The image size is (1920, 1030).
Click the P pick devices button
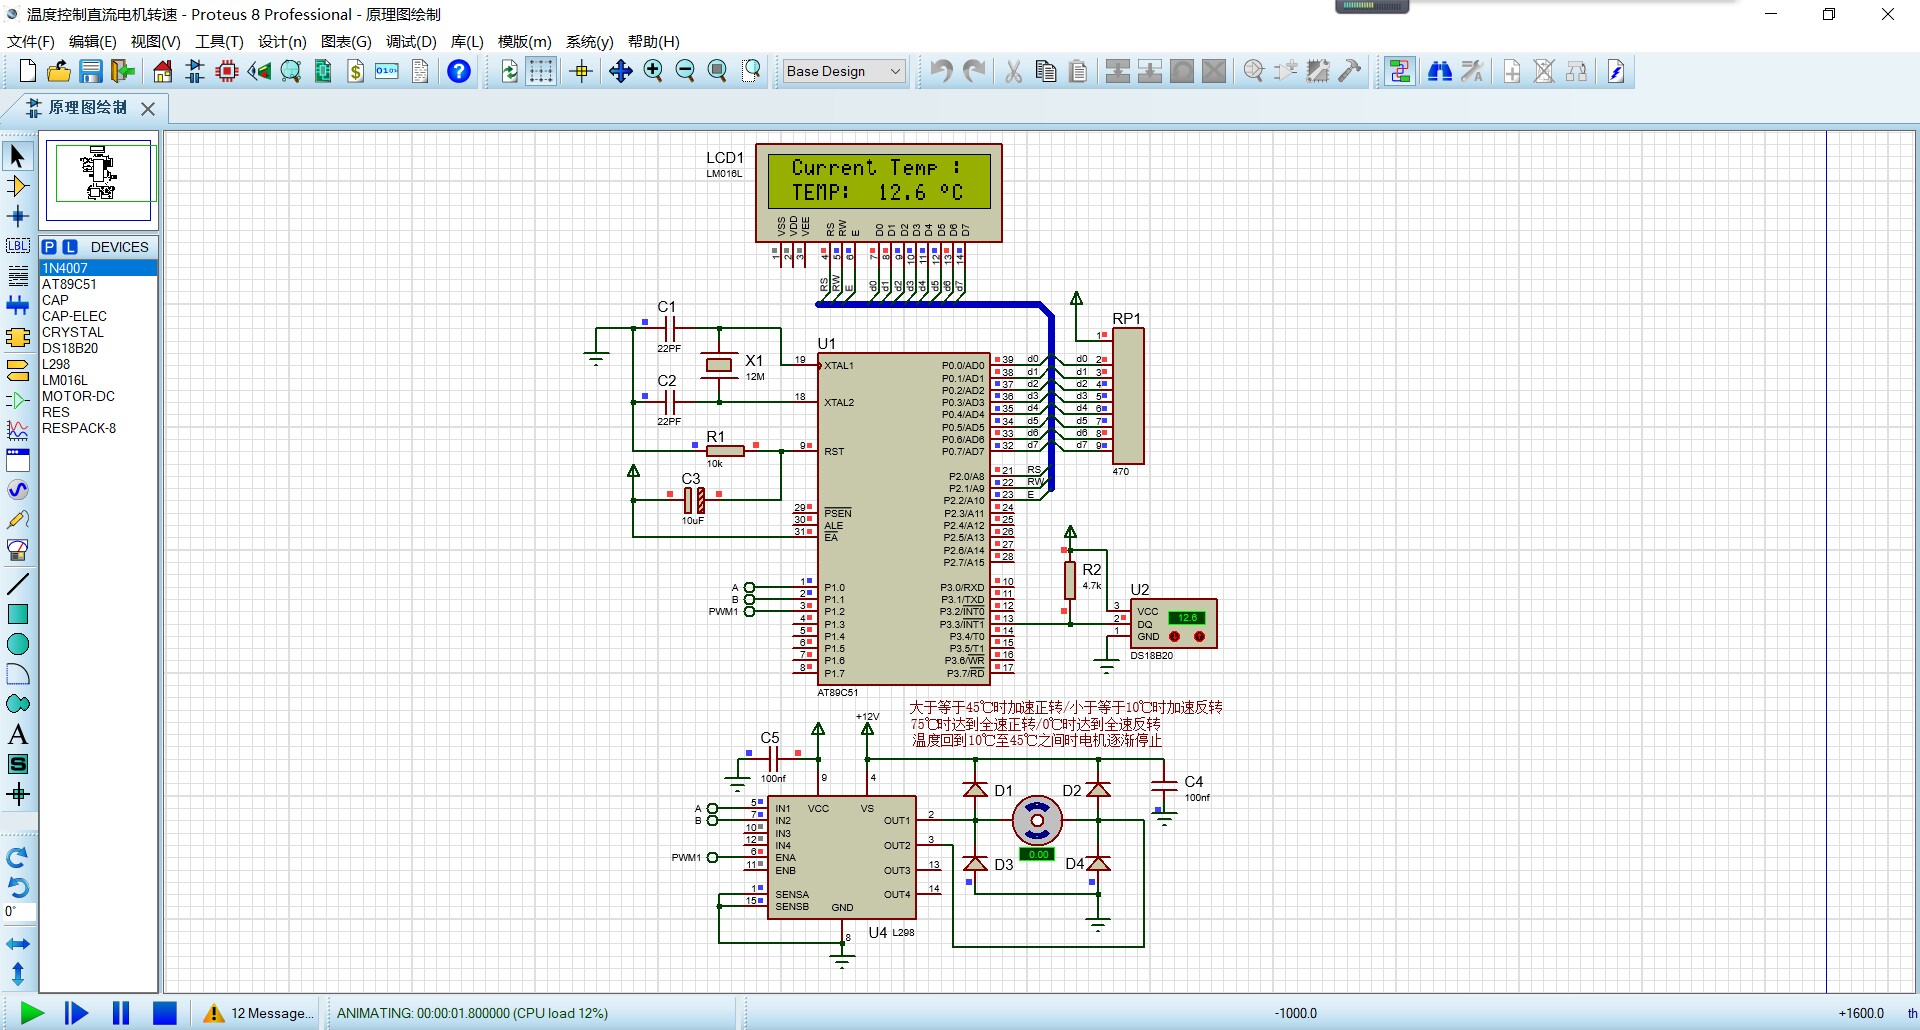click(x=50, y=247)
